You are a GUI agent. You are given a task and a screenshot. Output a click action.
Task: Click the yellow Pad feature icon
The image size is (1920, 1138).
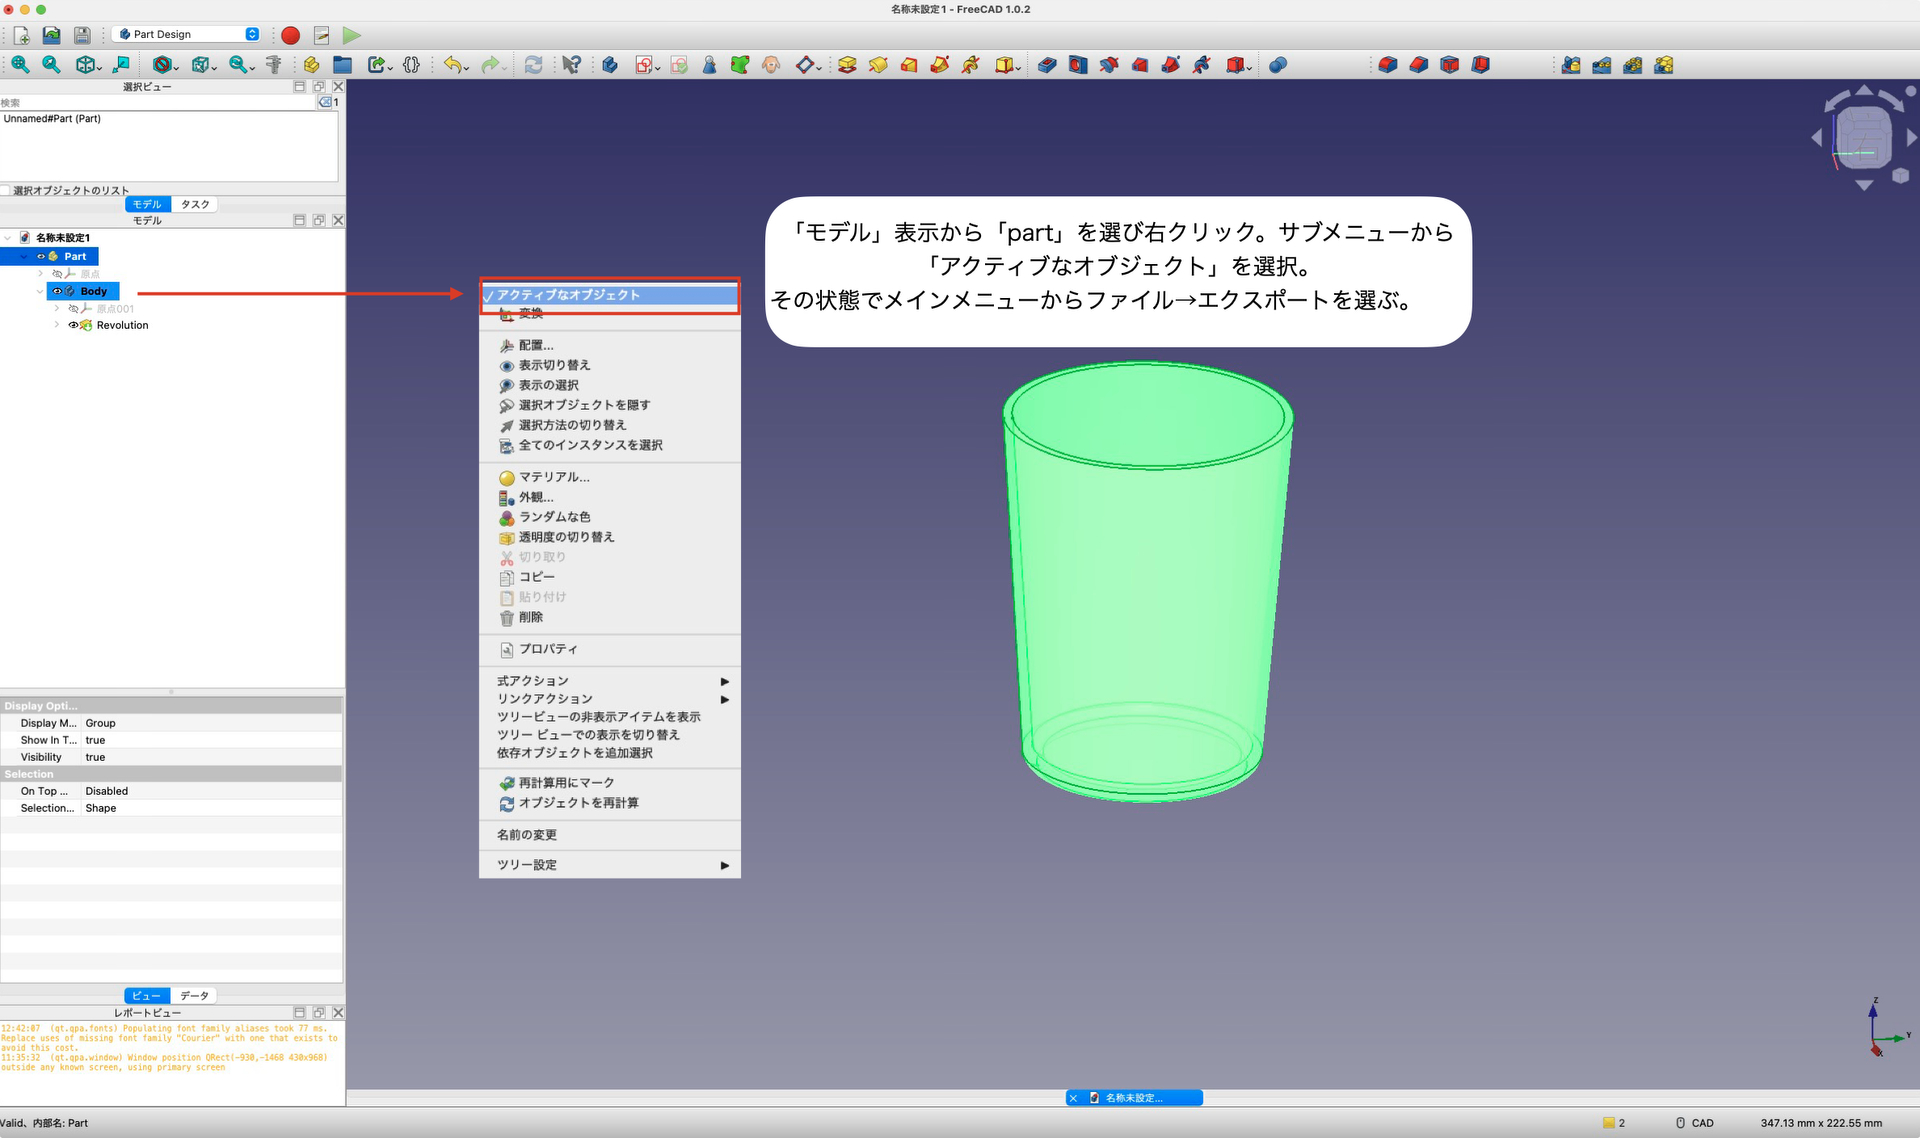[847, 65]
